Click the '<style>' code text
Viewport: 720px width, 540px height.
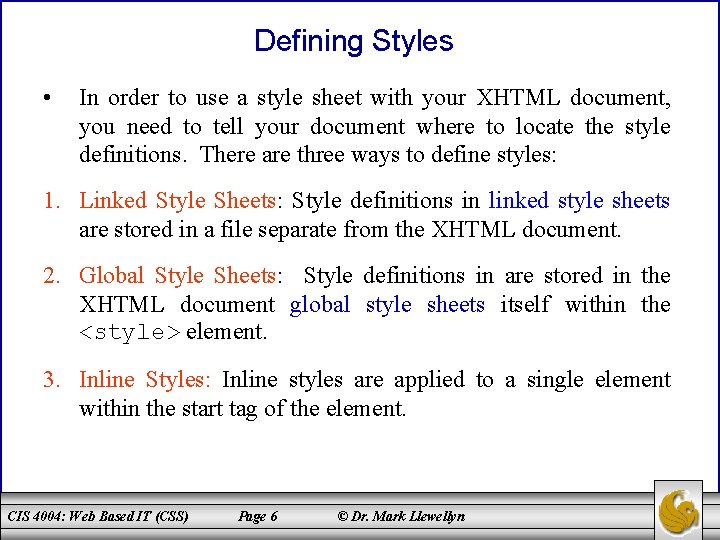pos(130,332)
